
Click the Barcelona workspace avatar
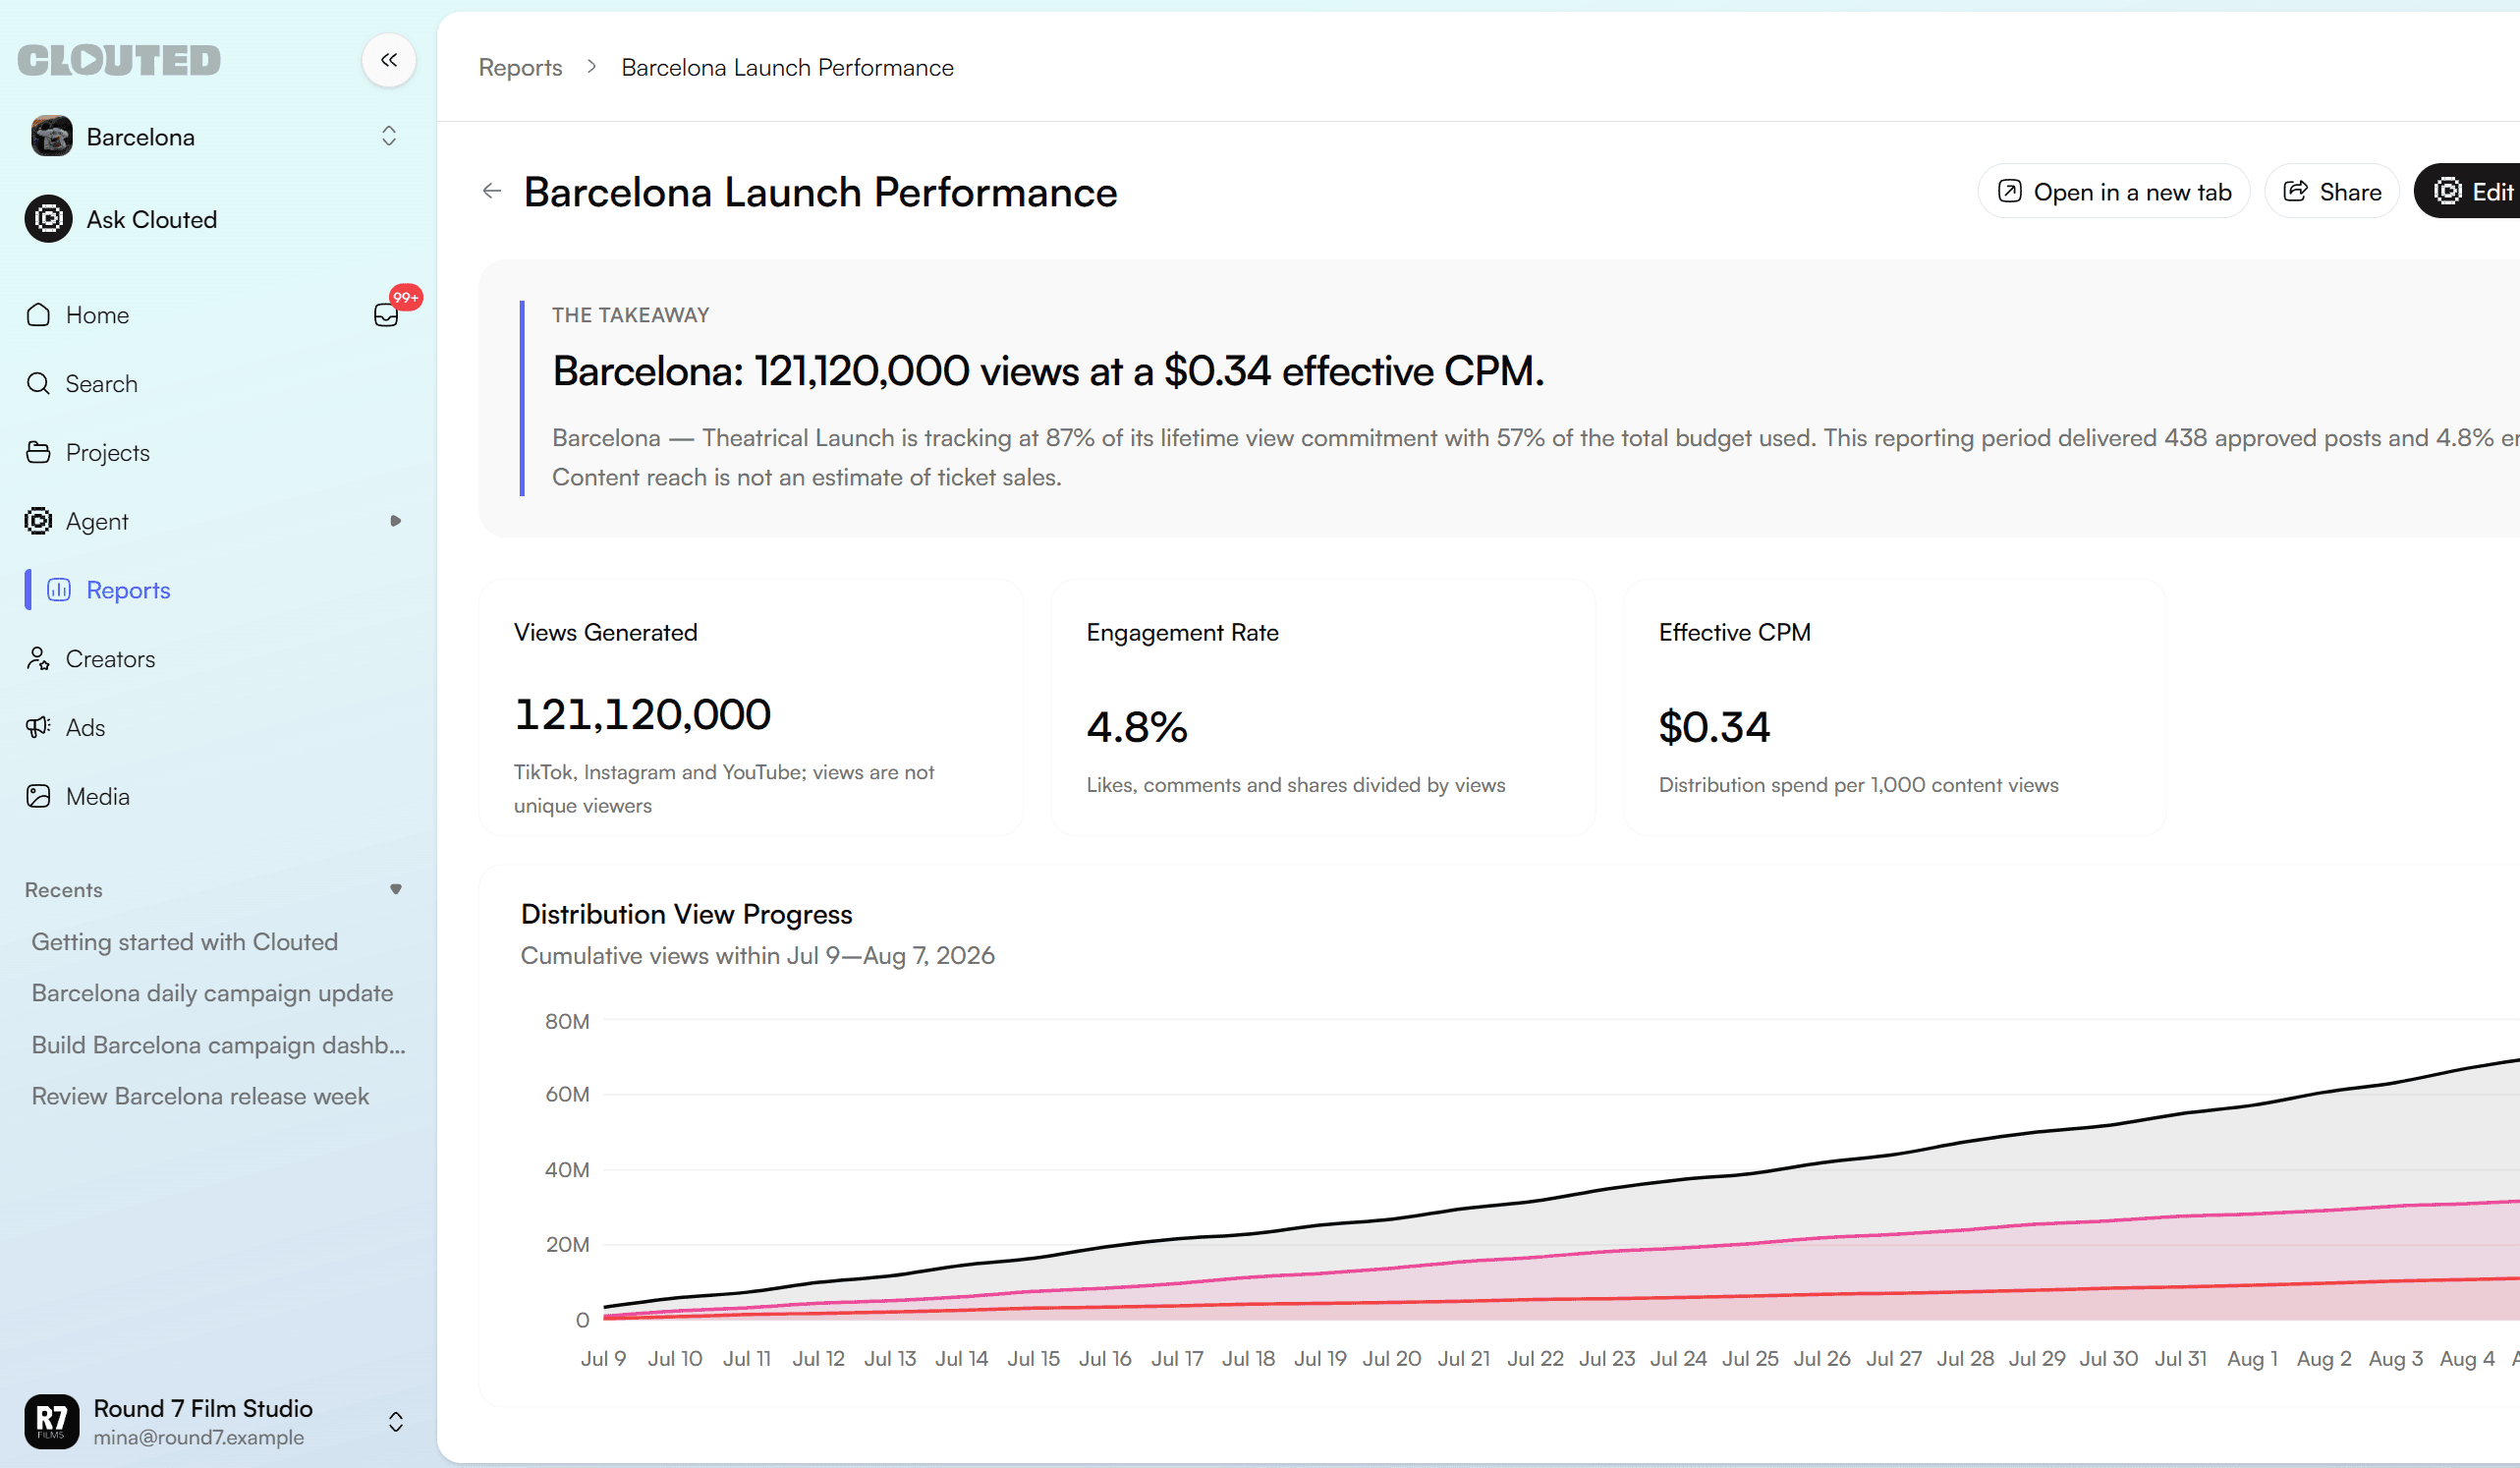pos(51,136)
